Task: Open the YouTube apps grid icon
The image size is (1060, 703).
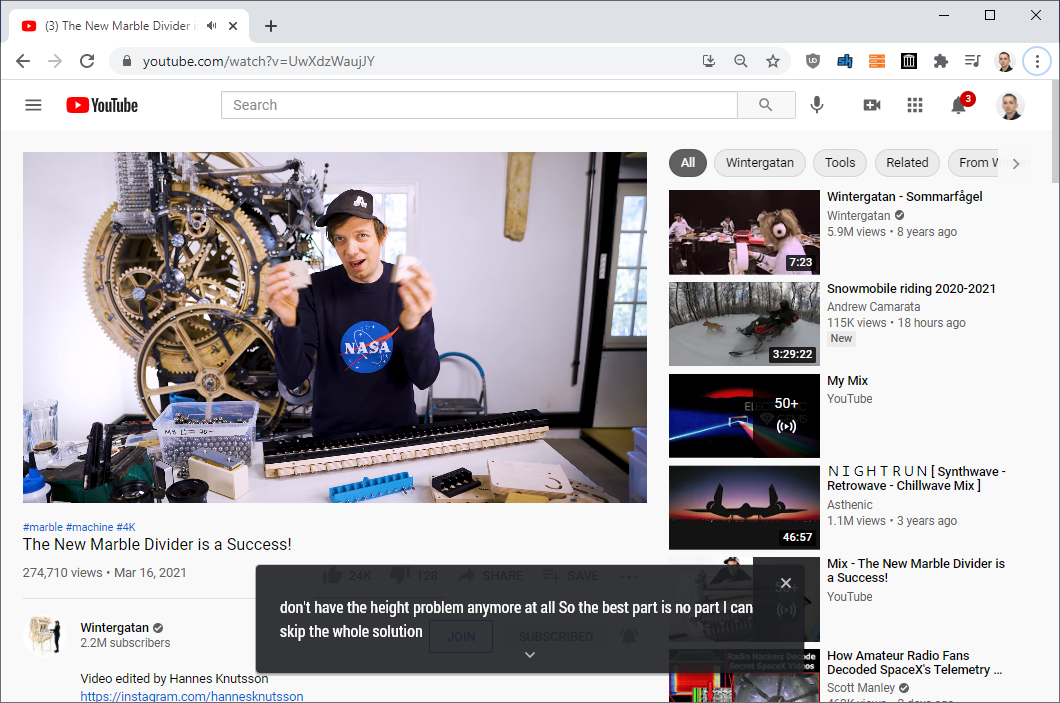Action: (915, 105)
